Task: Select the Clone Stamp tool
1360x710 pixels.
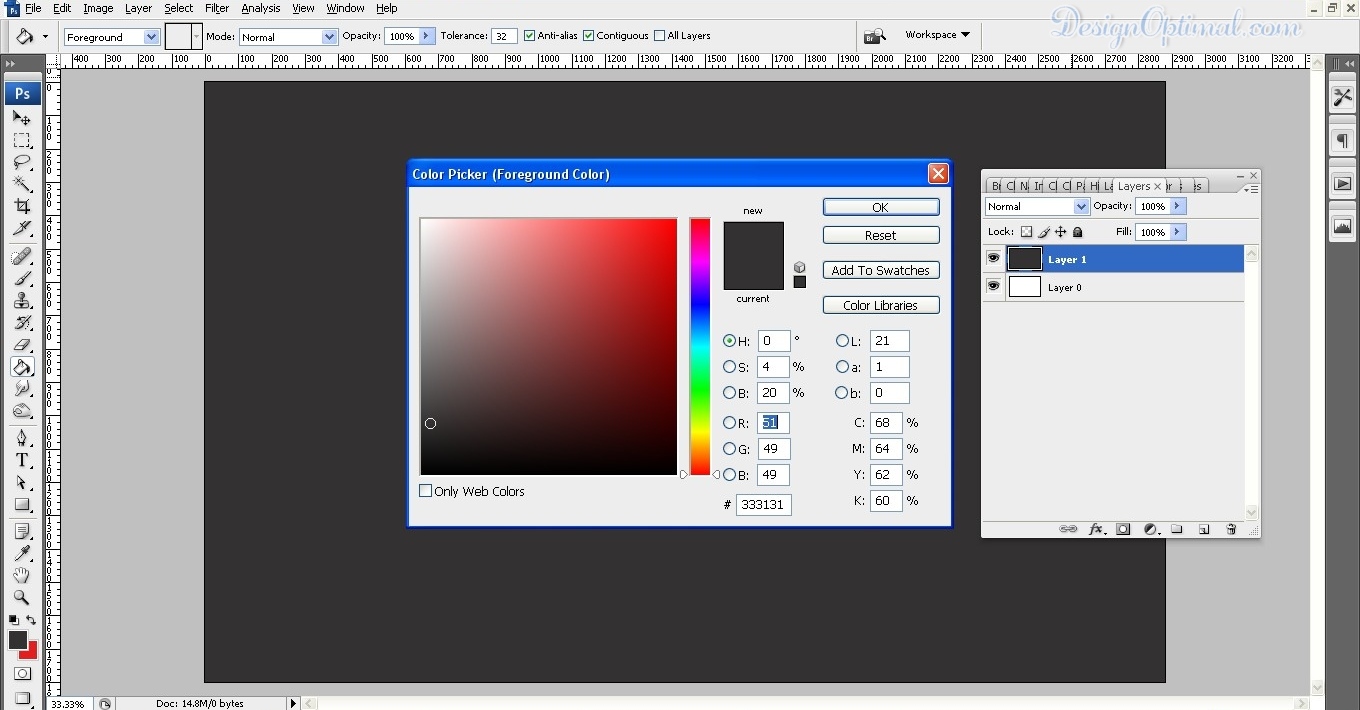Action: [22, 301]
